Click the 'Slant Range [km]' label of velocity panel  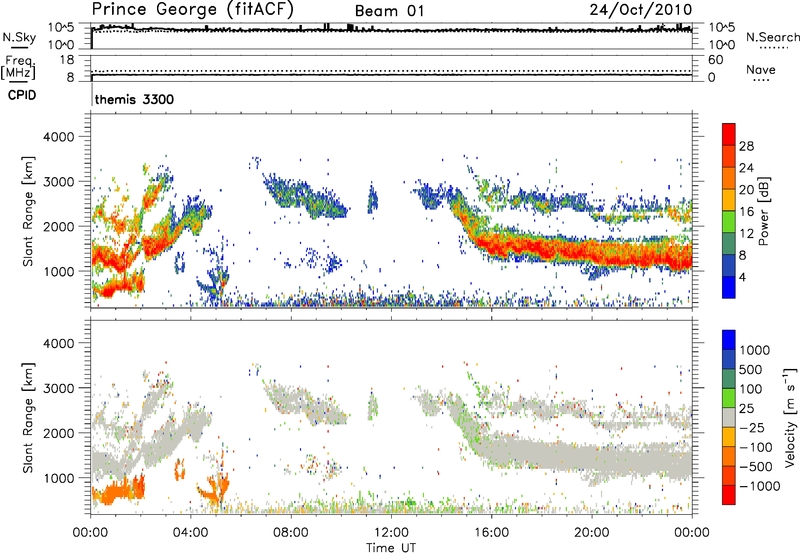click(28, 418)
